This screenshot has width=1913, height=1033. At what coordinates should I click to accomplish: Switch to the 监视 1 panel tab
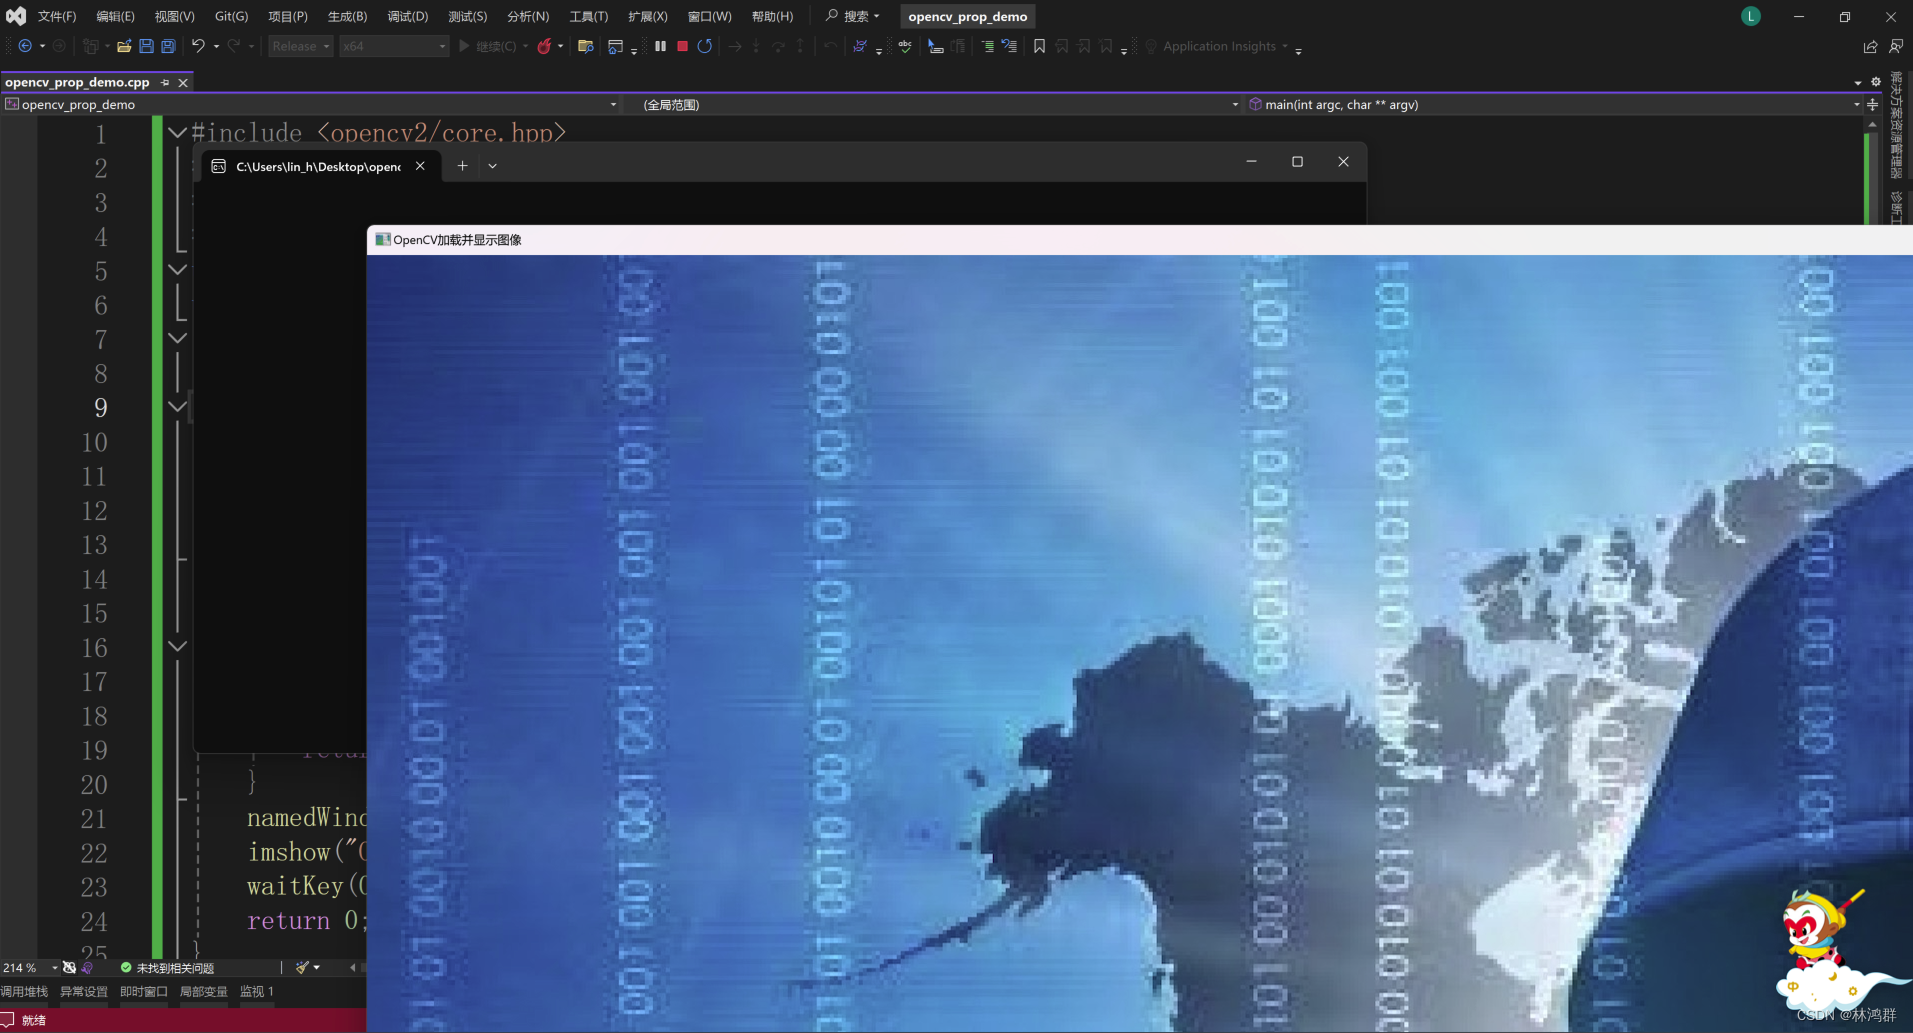[257, 991]
